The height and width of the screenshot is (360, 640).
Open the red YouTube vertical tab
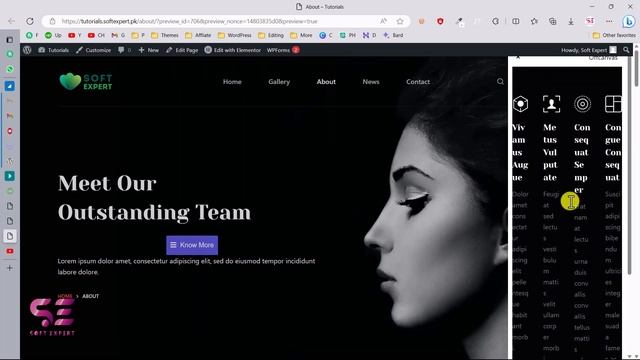10,251
